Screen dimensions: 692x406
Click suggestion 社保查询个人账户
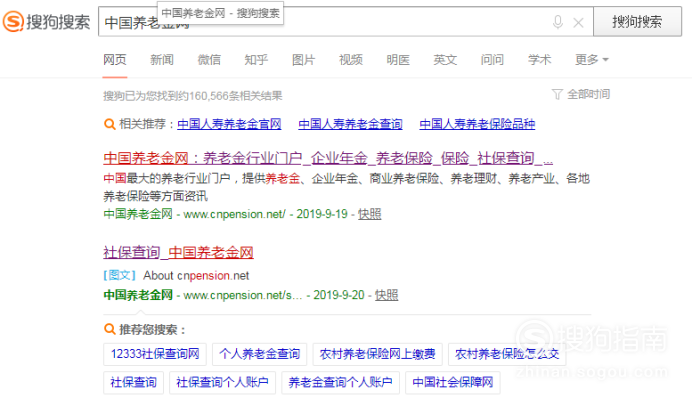[x=222, y=382]
